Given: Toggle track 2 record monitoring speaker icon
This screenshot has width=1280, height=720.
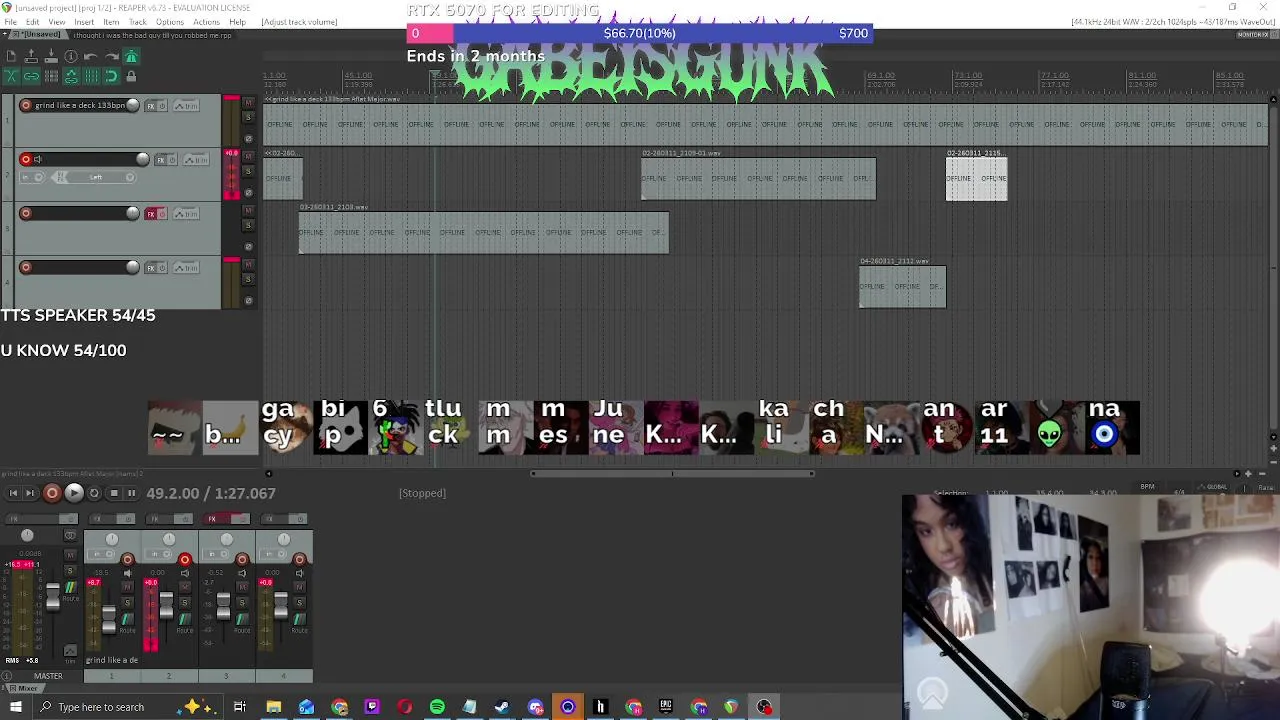Looking at the screenshot, I should (x=38, y=159).
